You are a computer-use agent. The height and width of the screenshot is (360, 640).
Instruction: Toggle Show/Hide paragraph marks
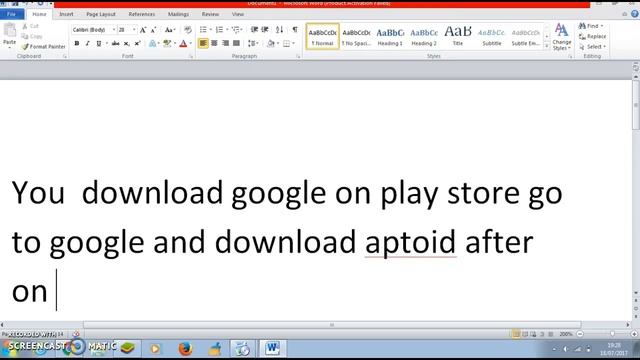295,29
